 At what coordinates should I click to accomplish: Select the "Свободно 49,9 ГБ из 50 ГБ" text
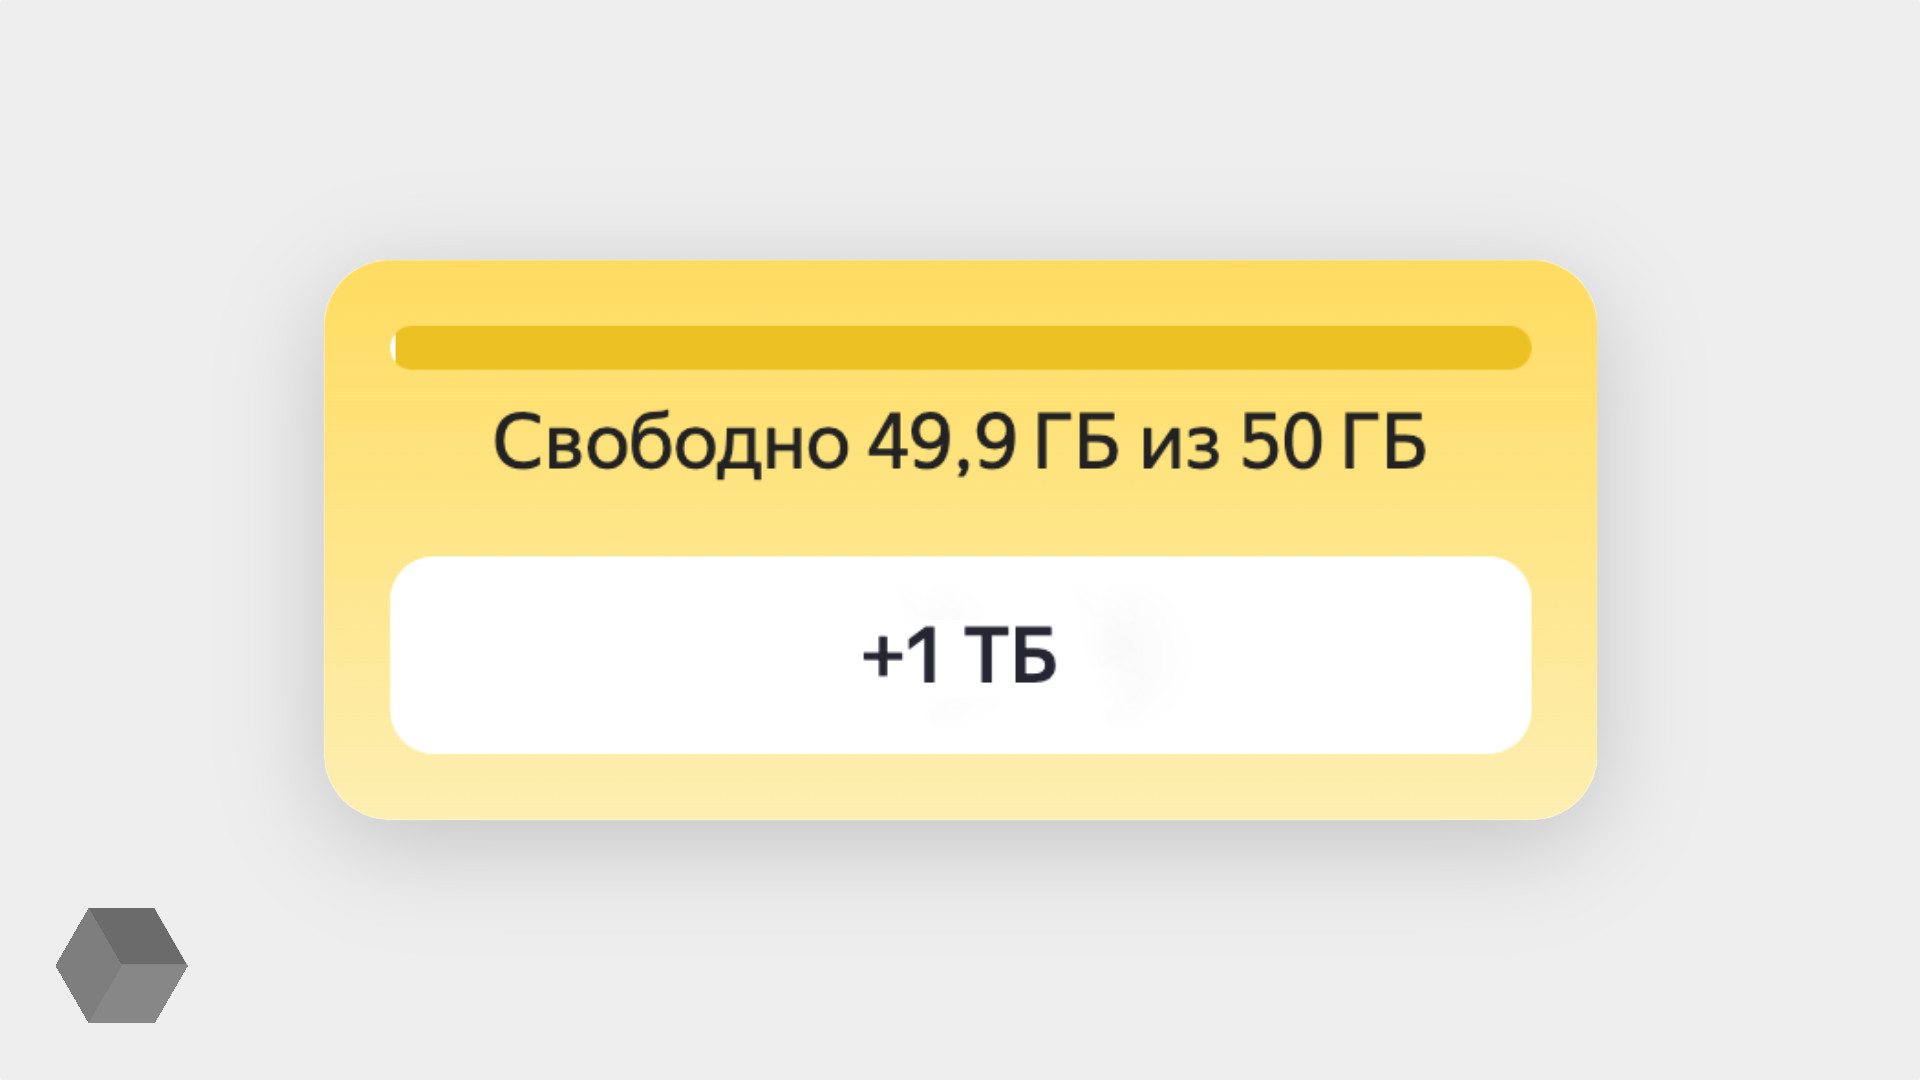point(960,443)
